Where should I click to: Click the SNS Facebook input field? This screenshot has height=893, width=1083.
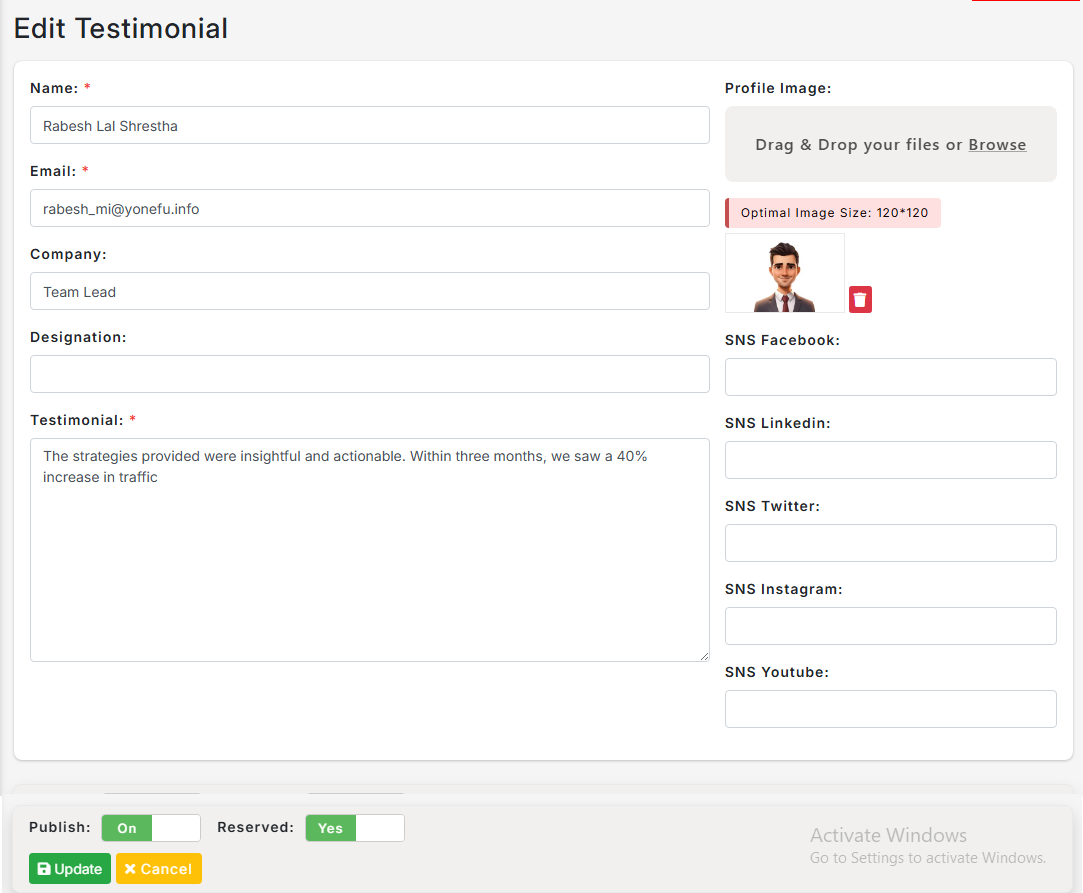(890, 377)
